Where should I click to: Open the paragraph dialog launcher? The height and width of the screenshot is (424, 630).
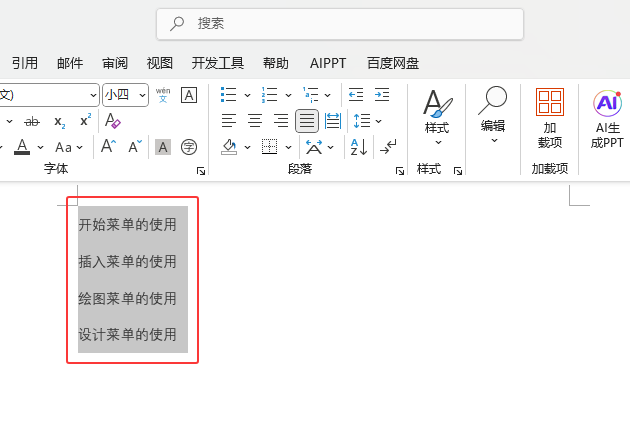pyautogui.click(x=400, y=171)
